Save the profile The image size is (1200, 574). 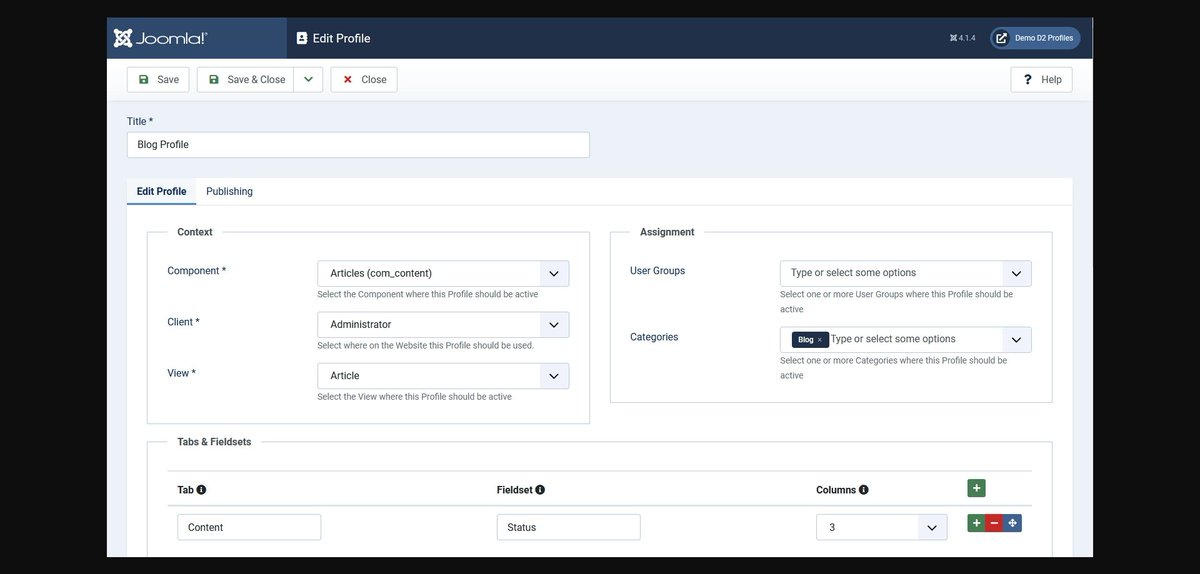[x=158, y=80]
